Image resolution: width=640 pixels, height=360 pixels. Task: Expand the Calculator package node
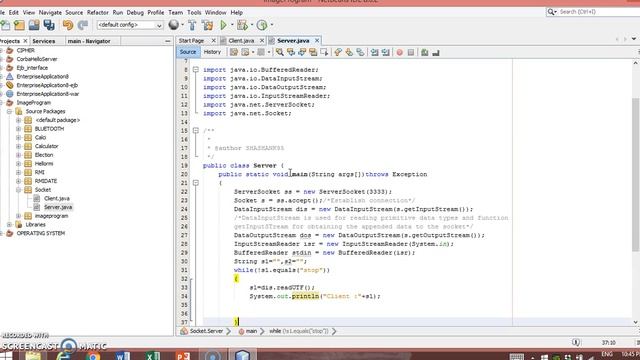(18, 146)
